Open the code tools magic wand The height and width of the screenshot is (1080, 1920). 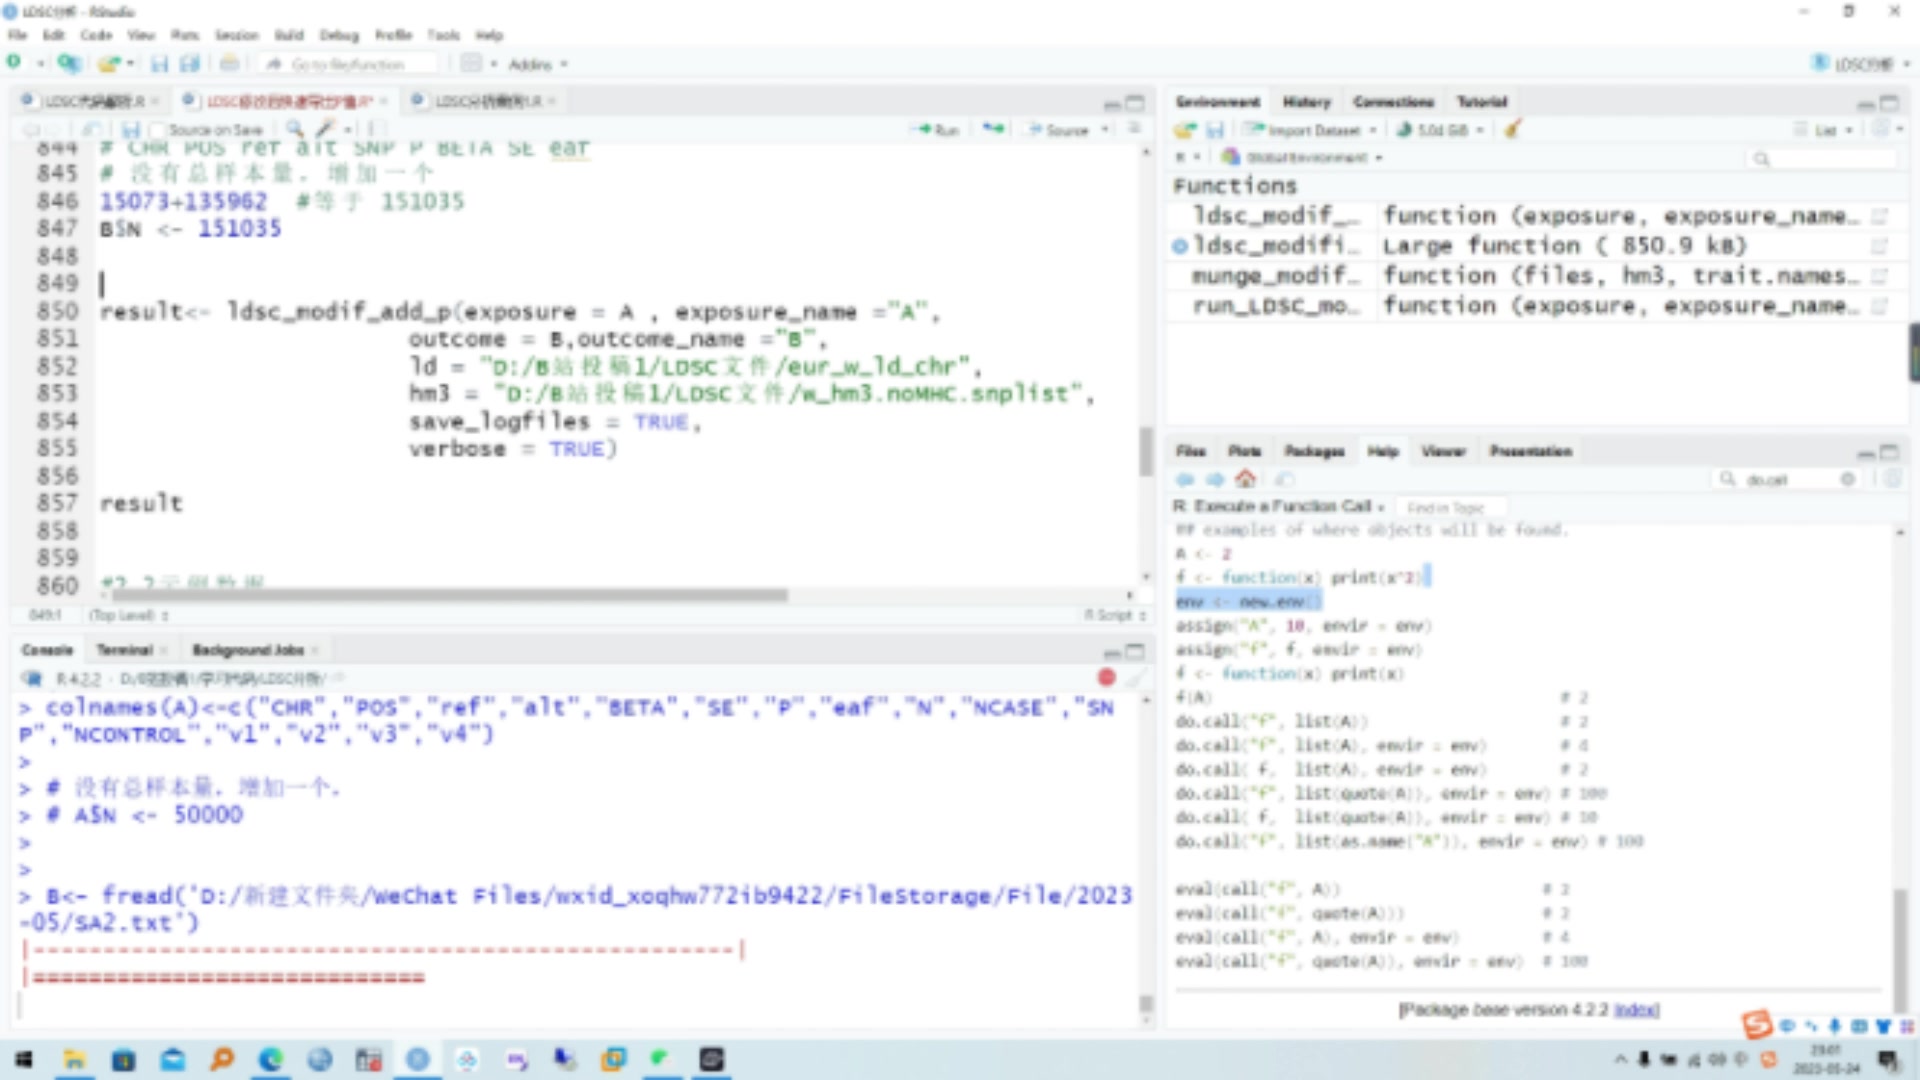tap(325, 129)
